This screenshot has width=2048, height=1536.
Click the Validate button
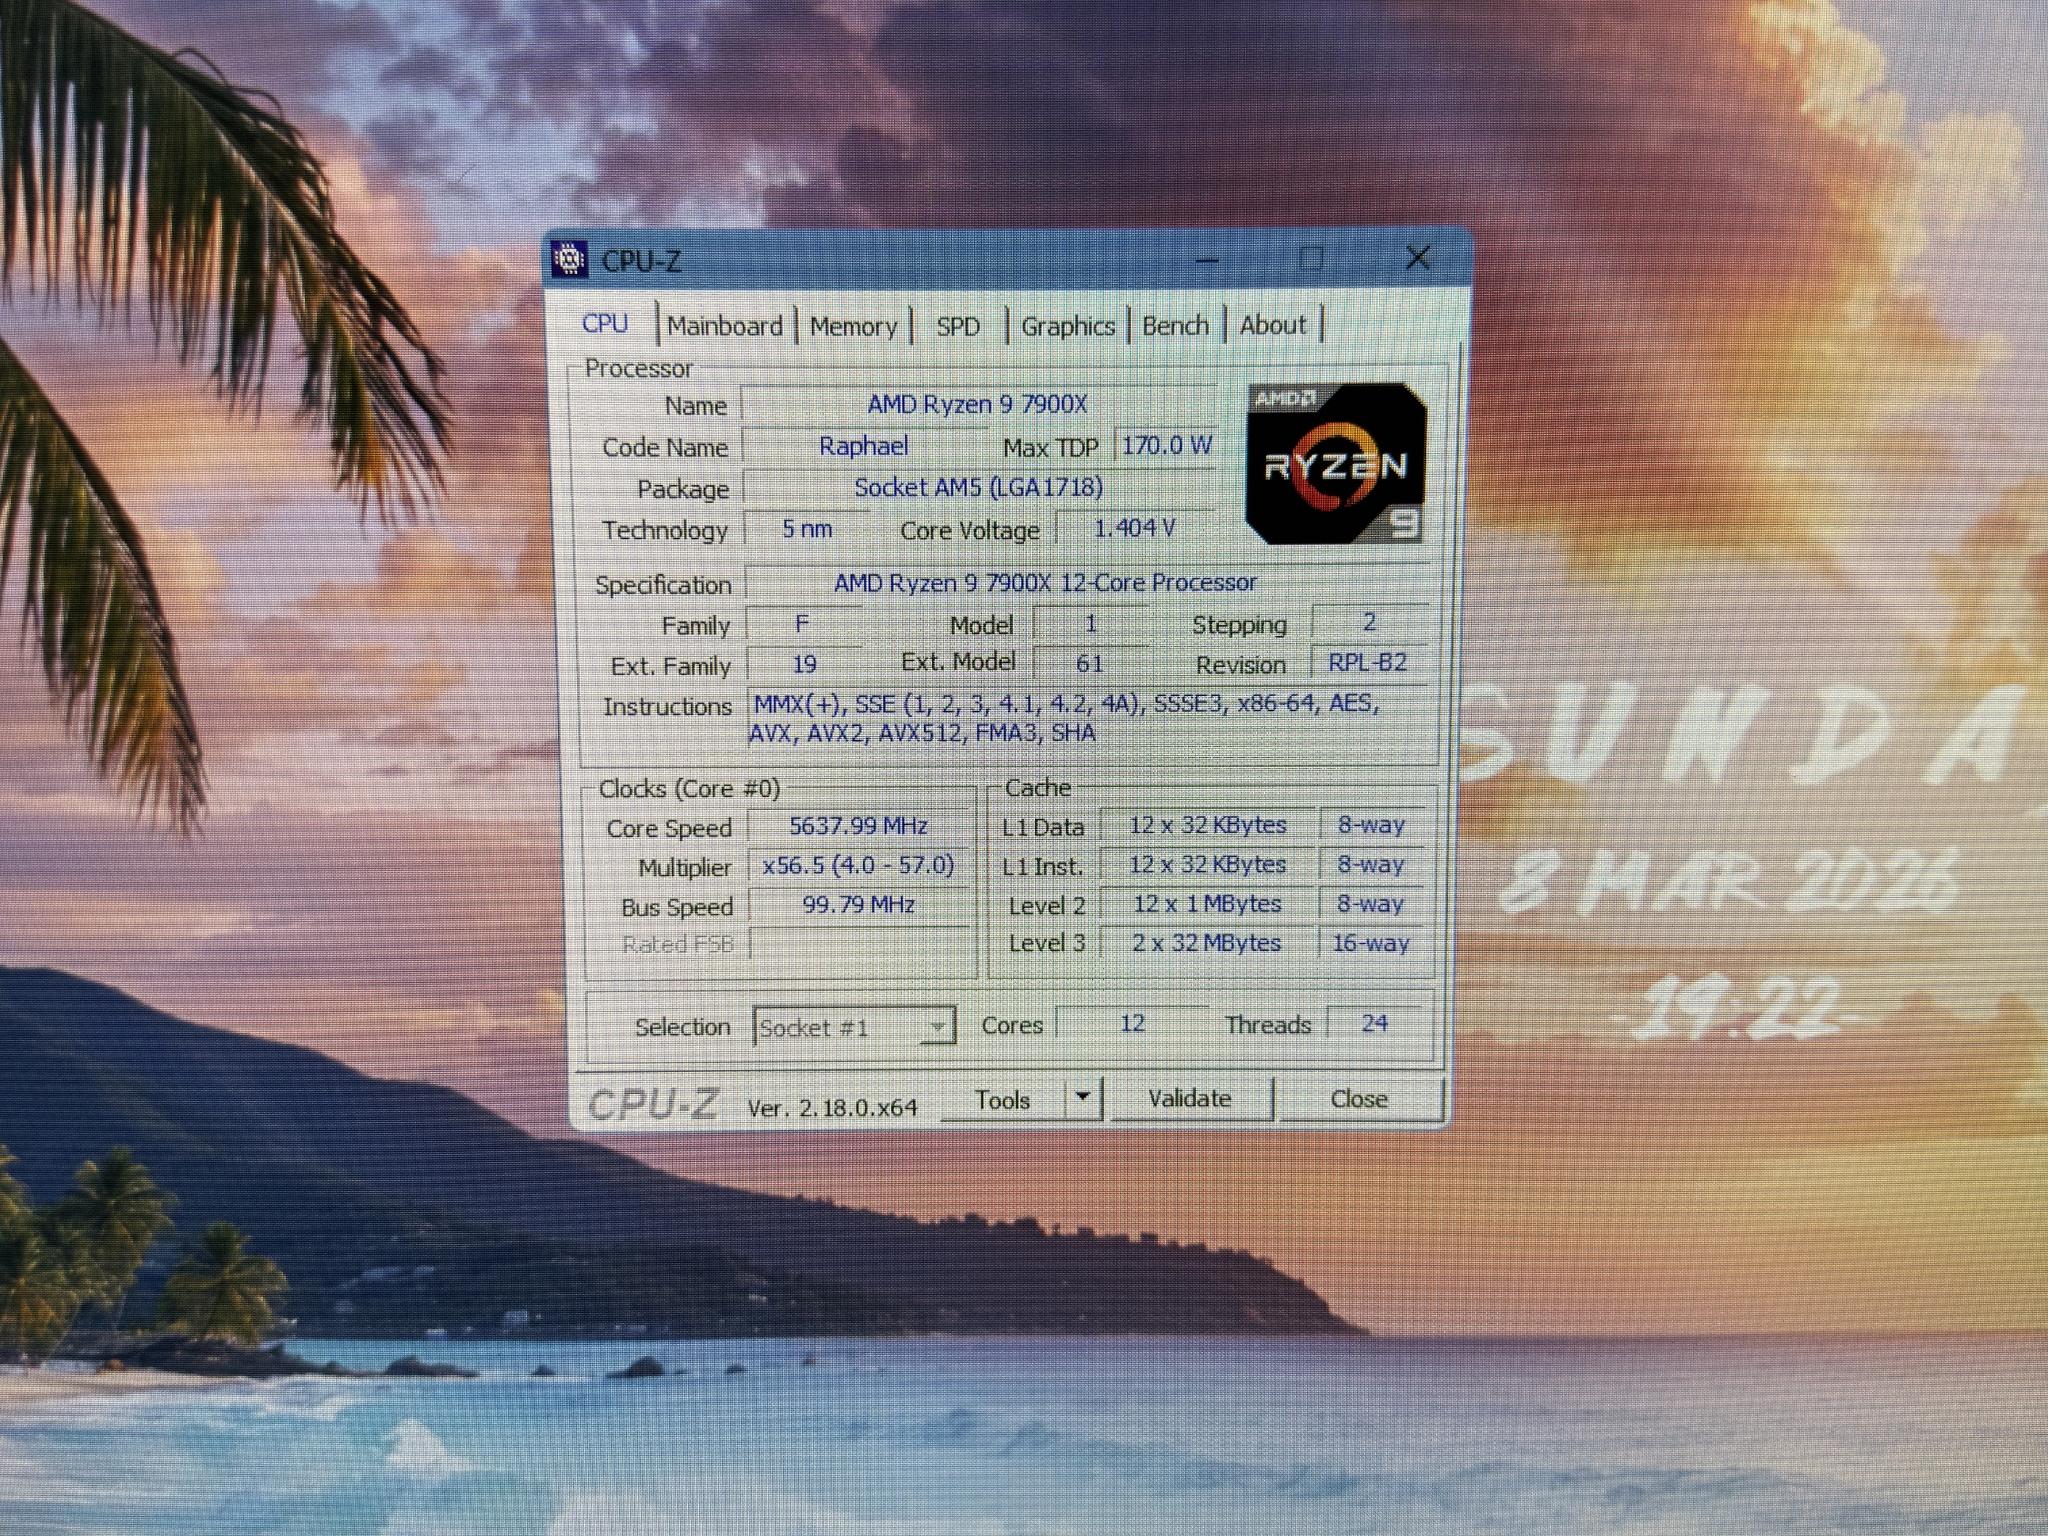coord(1190,1098)
